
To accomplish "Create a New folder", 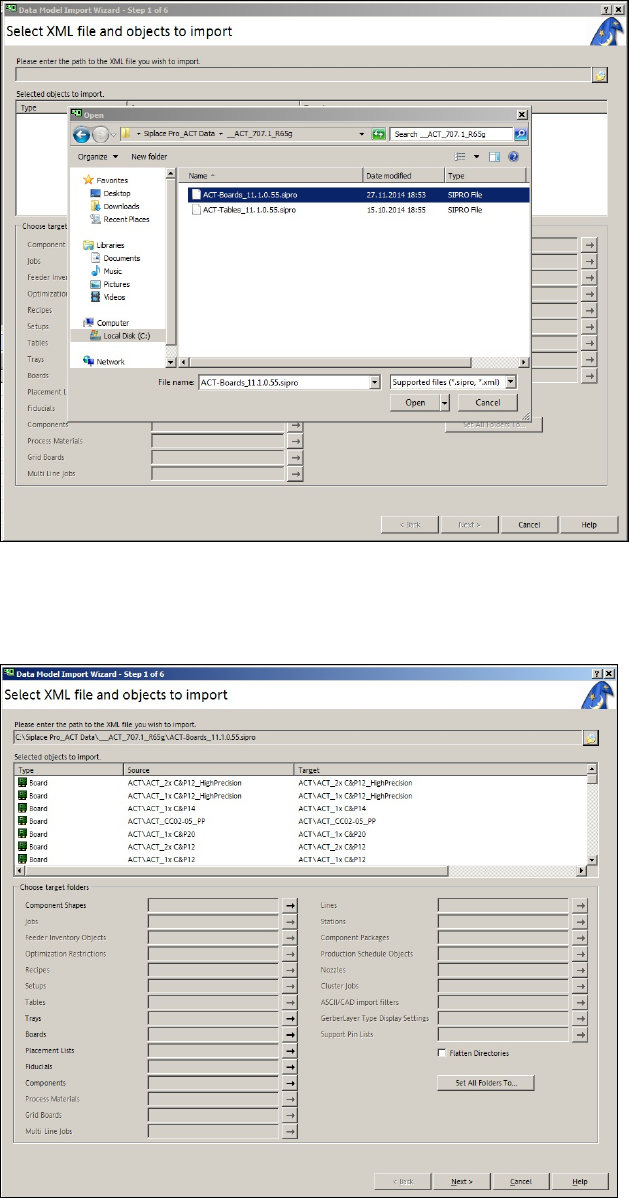I will [x=149, y=157].
